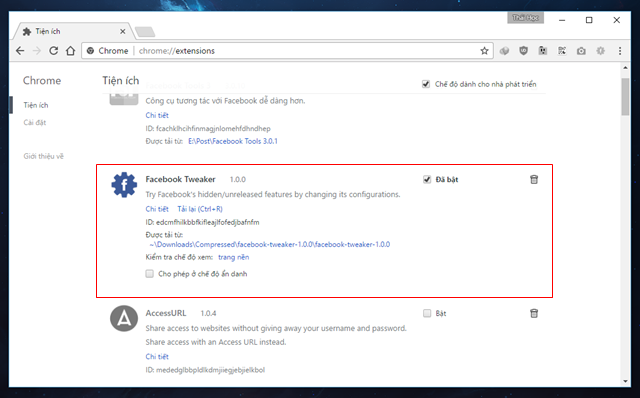The image size is (640, 398).
Task: Open the home page icon
Action: 71,51
